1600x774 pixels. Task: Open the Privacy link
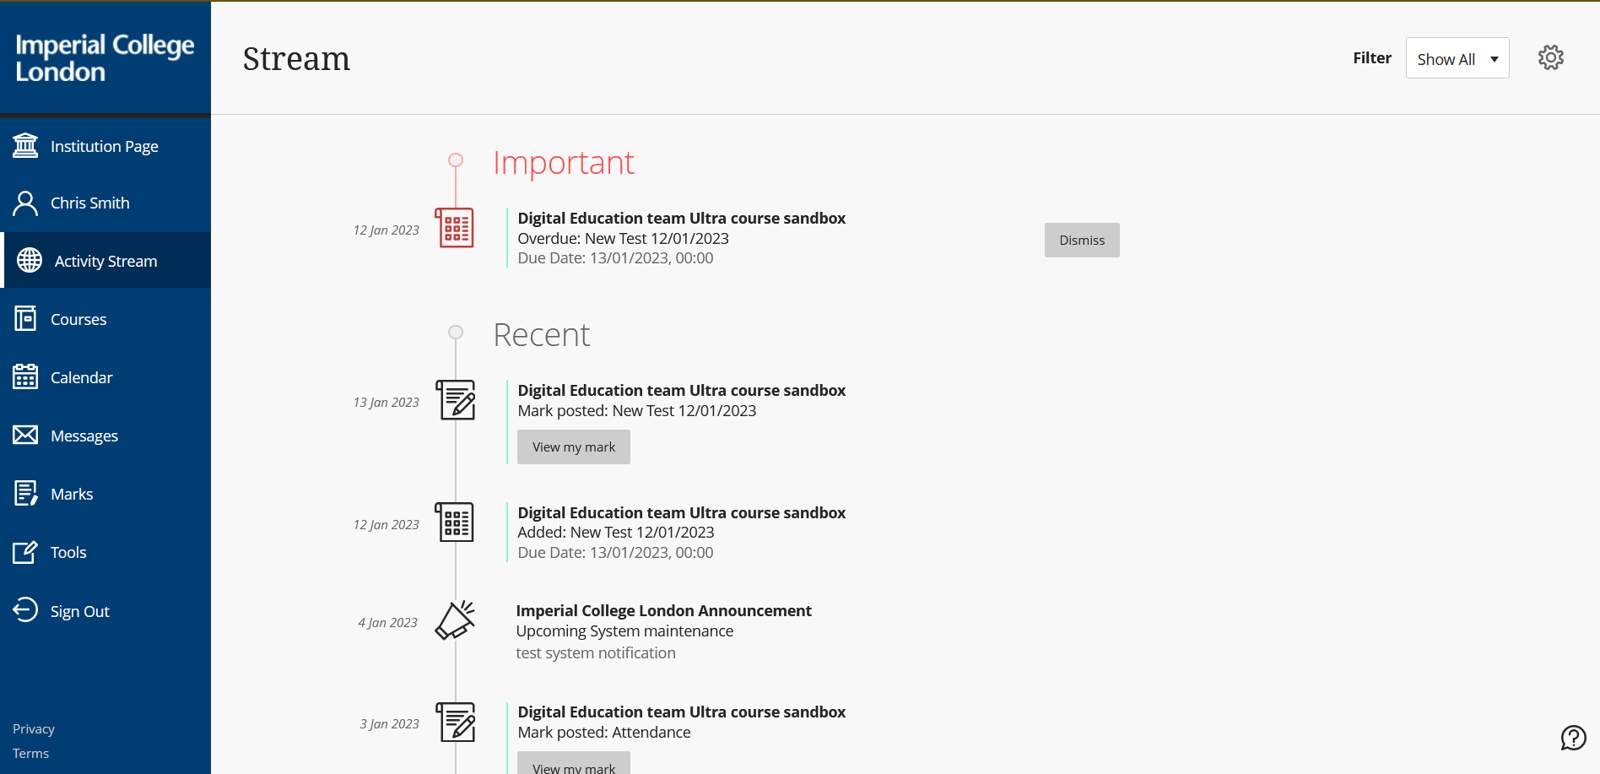(34, 729)
